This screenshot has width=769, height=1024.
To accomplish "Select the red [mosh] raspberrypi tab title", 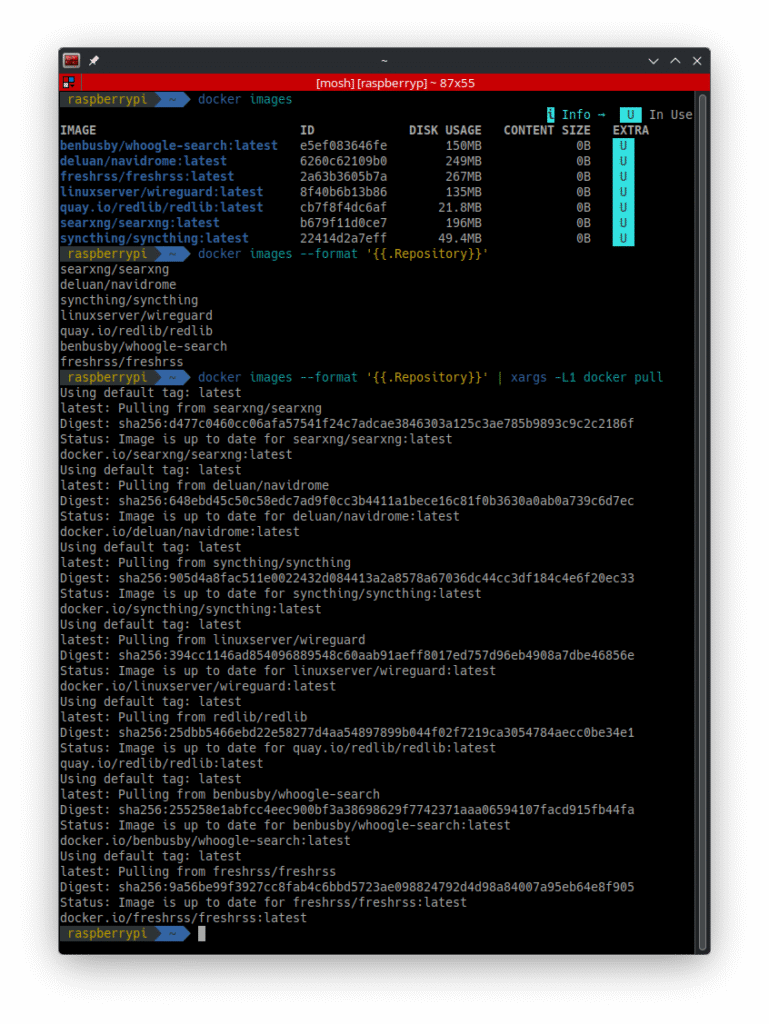I will (384, 83).
